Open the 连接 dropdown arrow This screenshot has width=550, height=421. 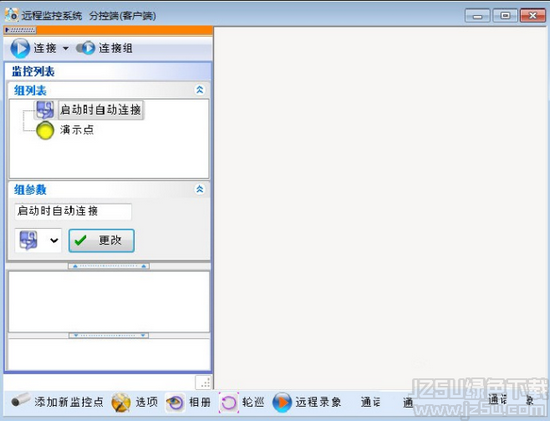[66, 48]
